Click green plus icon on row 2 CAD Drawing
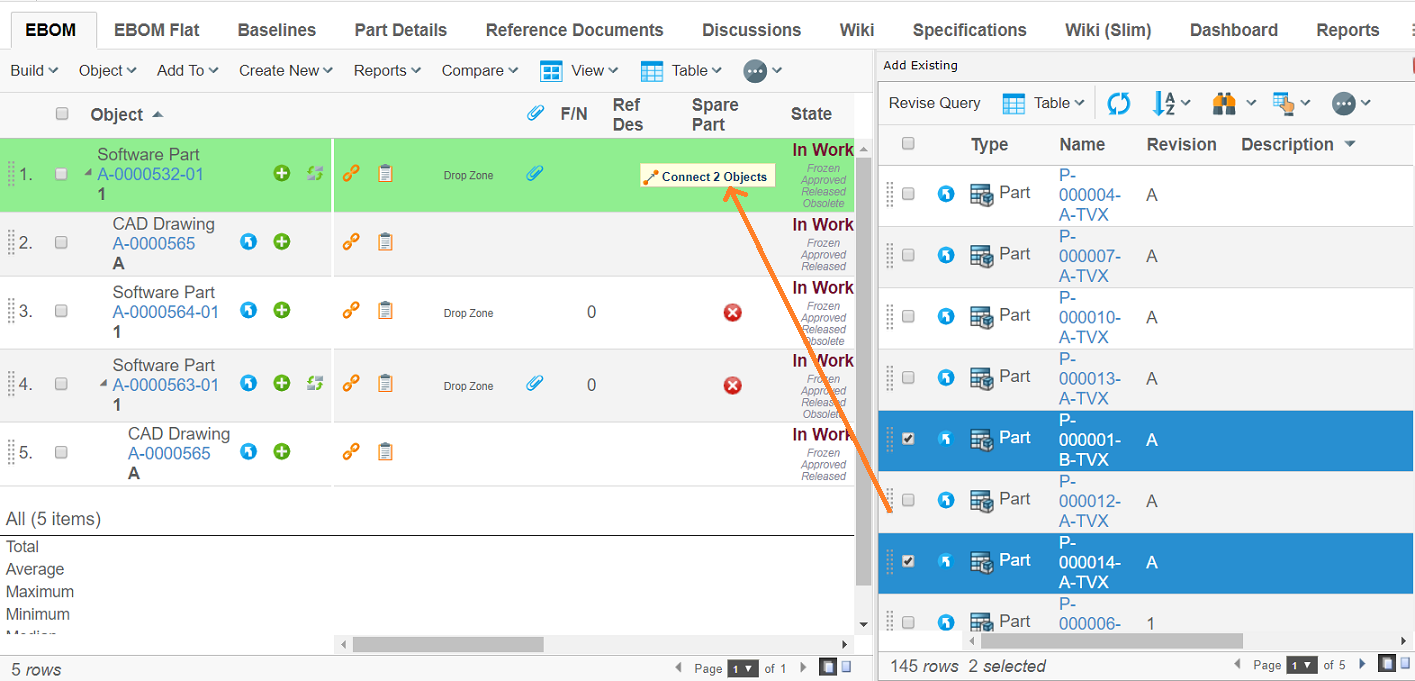 (282, 242)
